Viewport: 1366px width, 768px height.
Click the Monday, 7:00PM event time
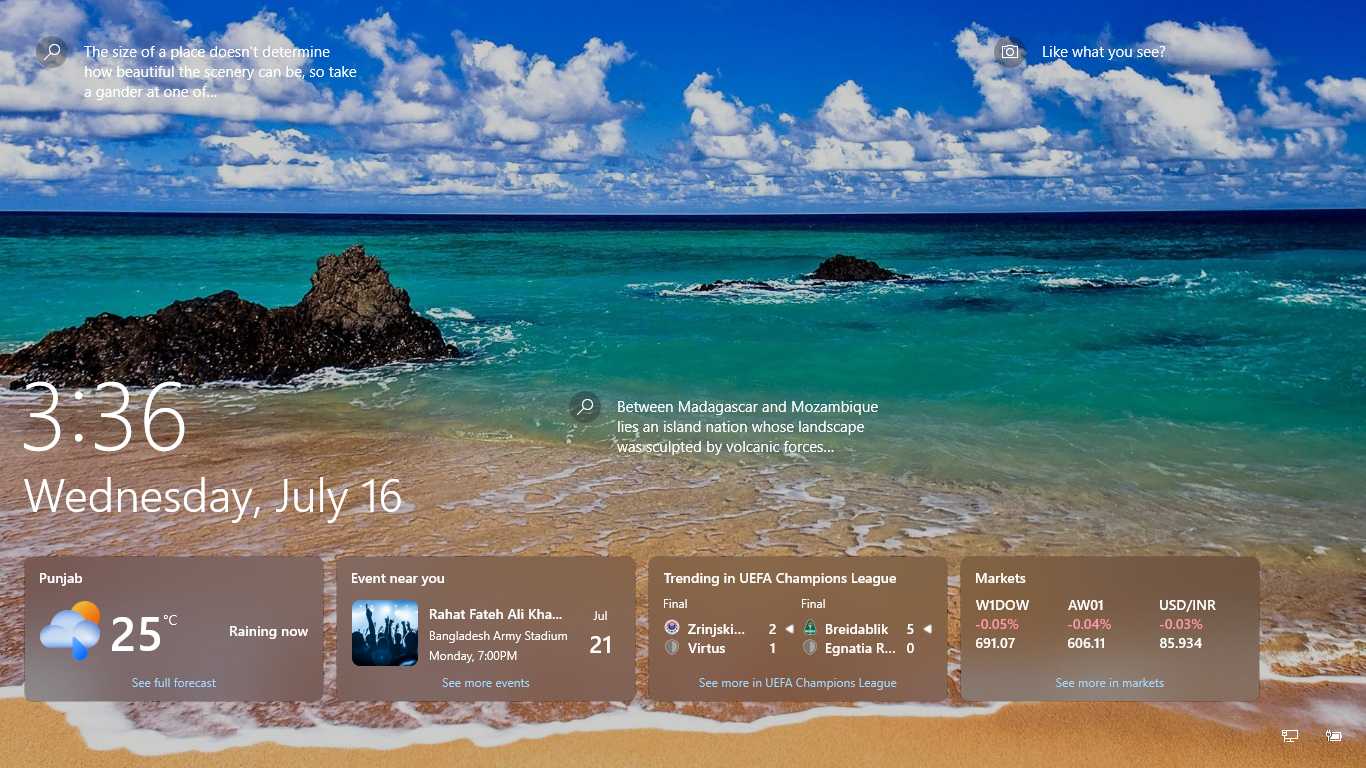coord(473,656)
